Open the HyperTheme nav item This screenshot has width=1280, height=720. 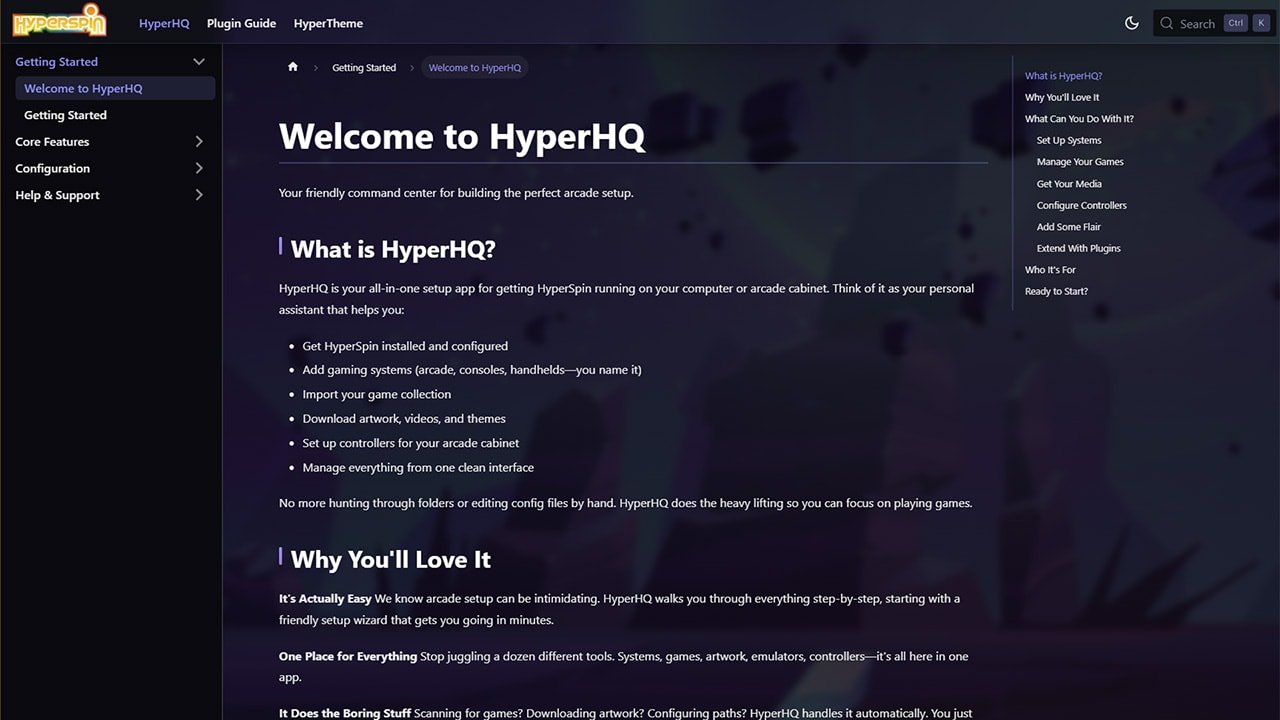pos(328,23)
